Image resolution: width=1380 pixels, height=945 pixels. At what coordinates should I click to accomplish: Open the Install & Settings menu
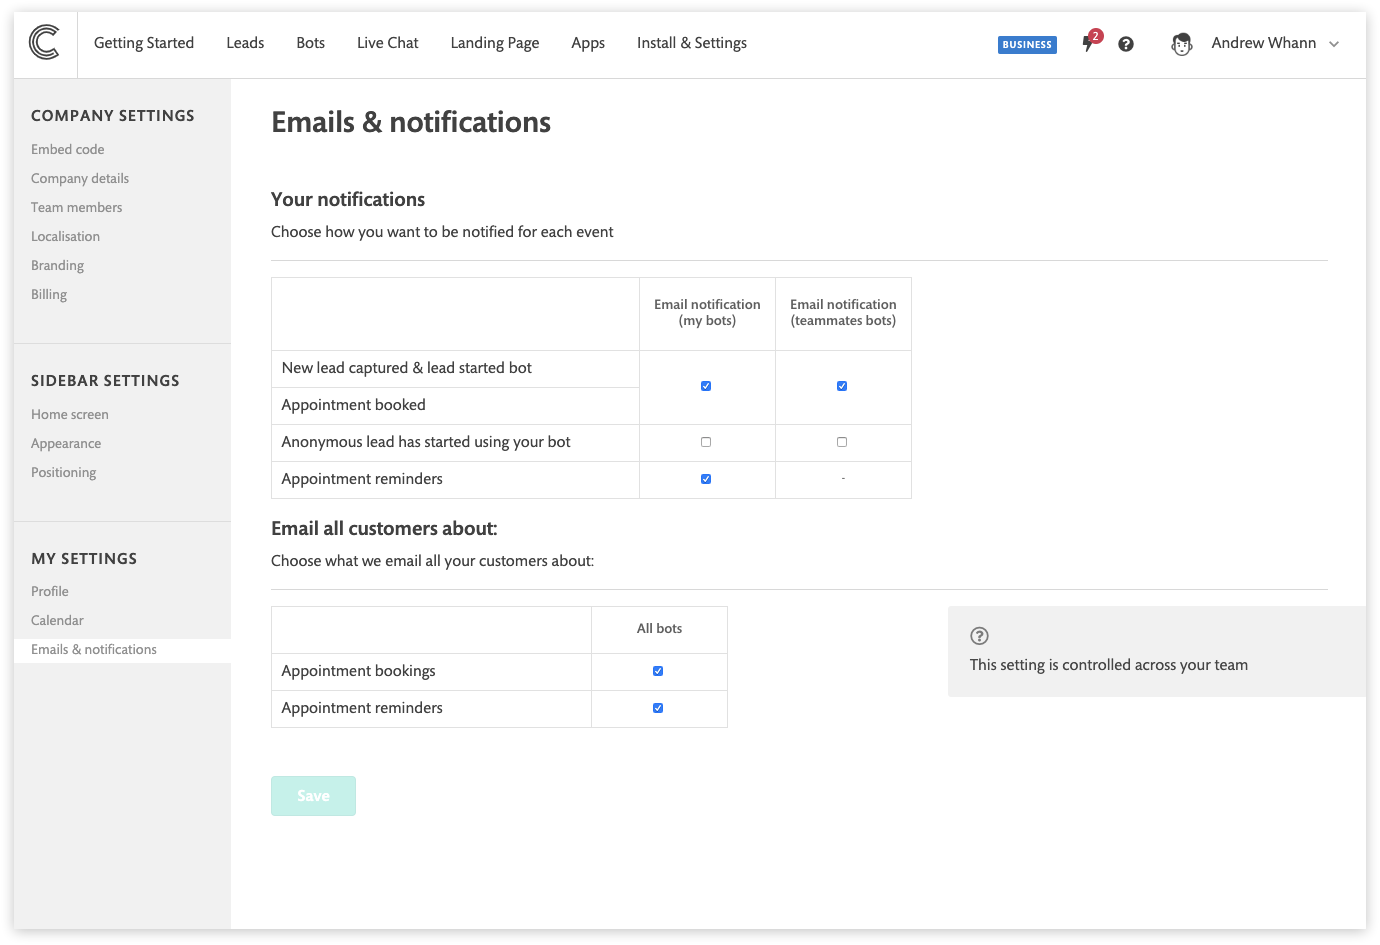point(692,43)
